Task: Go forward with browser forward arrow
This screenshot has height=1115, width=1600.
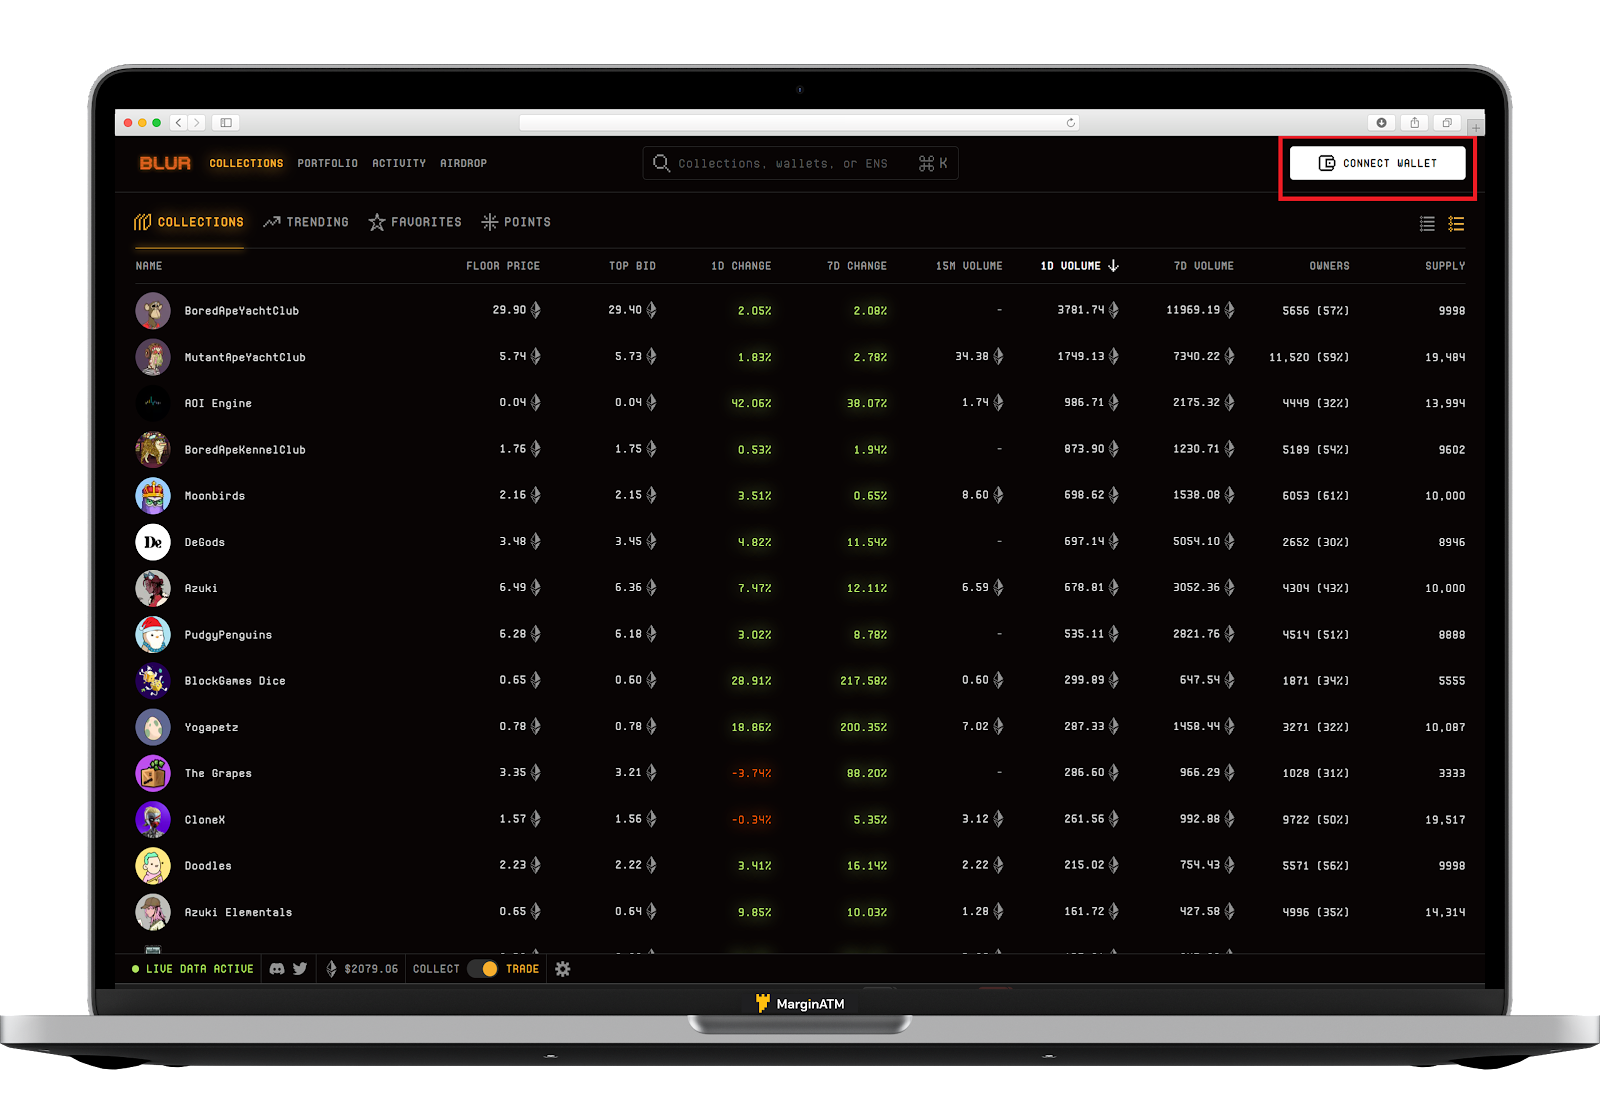Action: 197,123
